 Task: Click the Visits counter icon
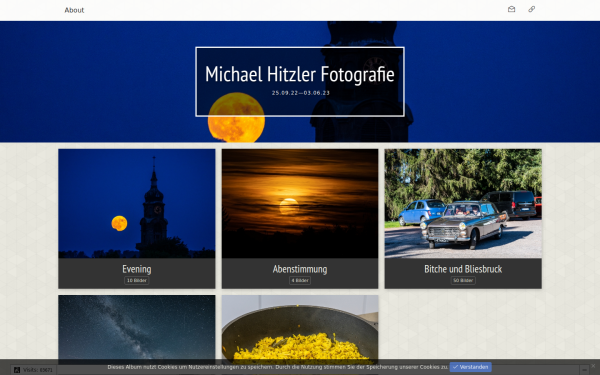coord(16,370)
